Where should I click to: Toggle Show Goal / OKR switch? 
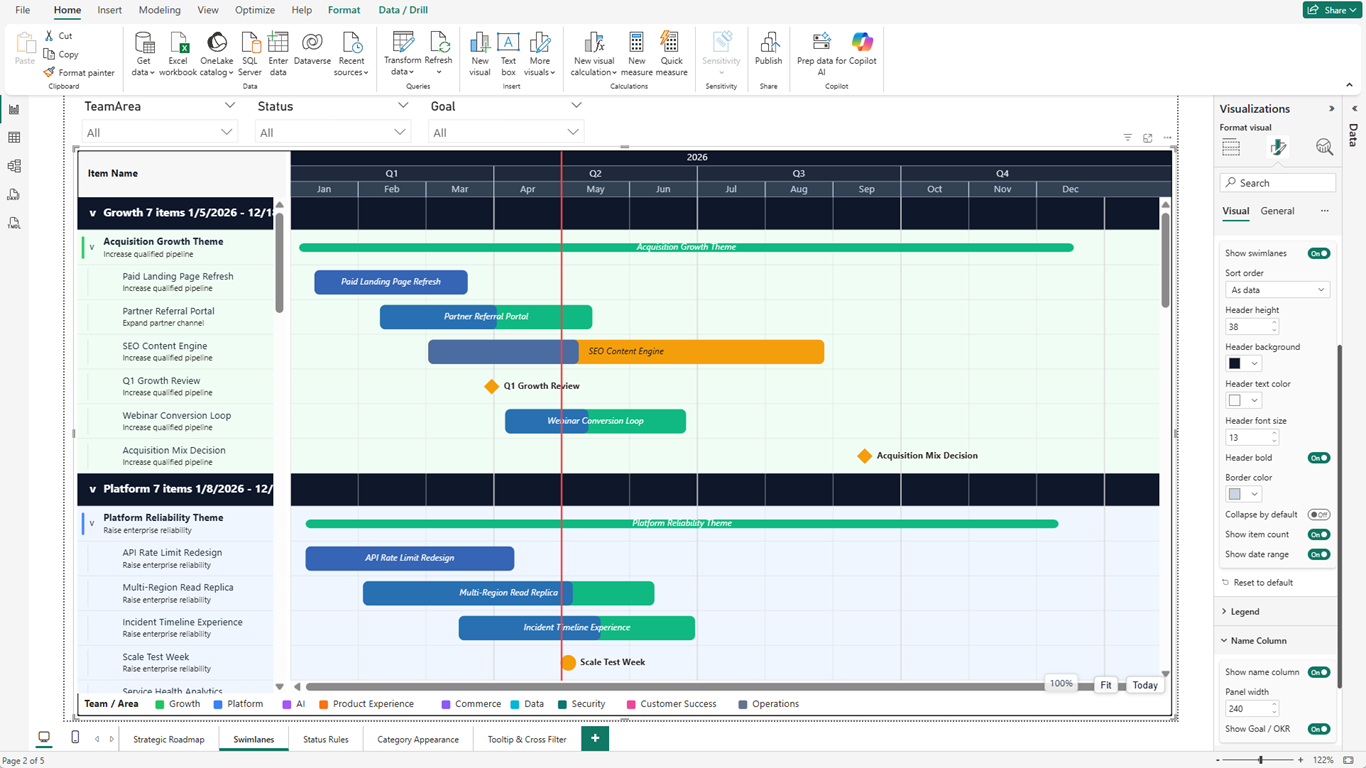coord(1319,730)
